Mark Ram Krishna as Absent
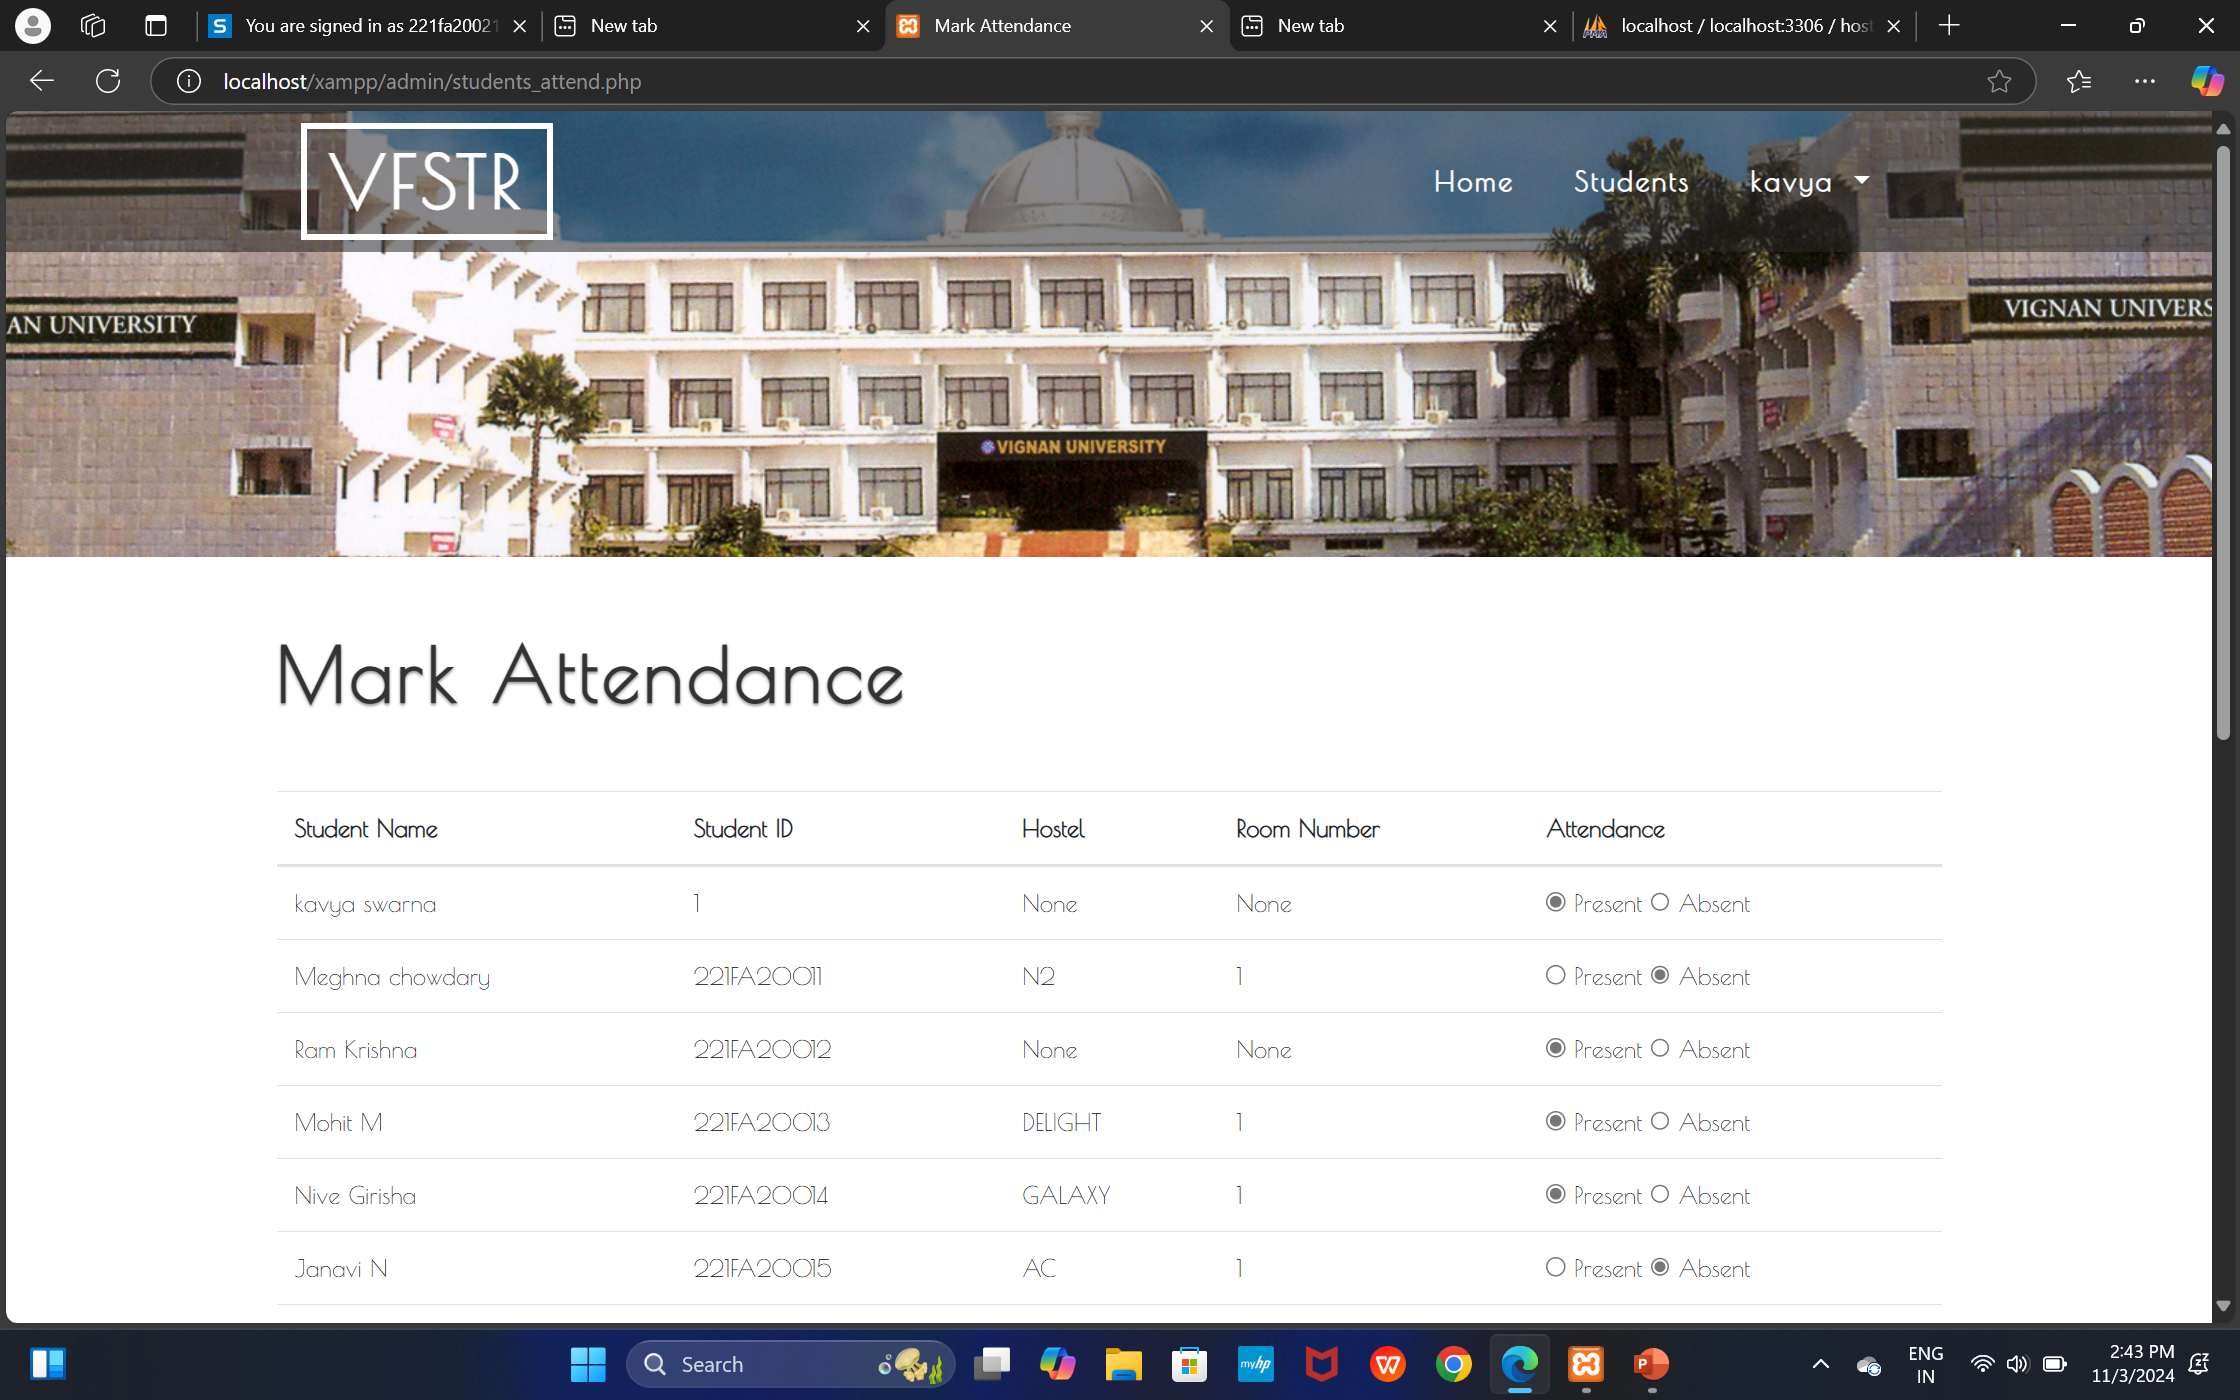Image resolution: width=2240 pixels, height=1400 pixels. [1660, 1048]
